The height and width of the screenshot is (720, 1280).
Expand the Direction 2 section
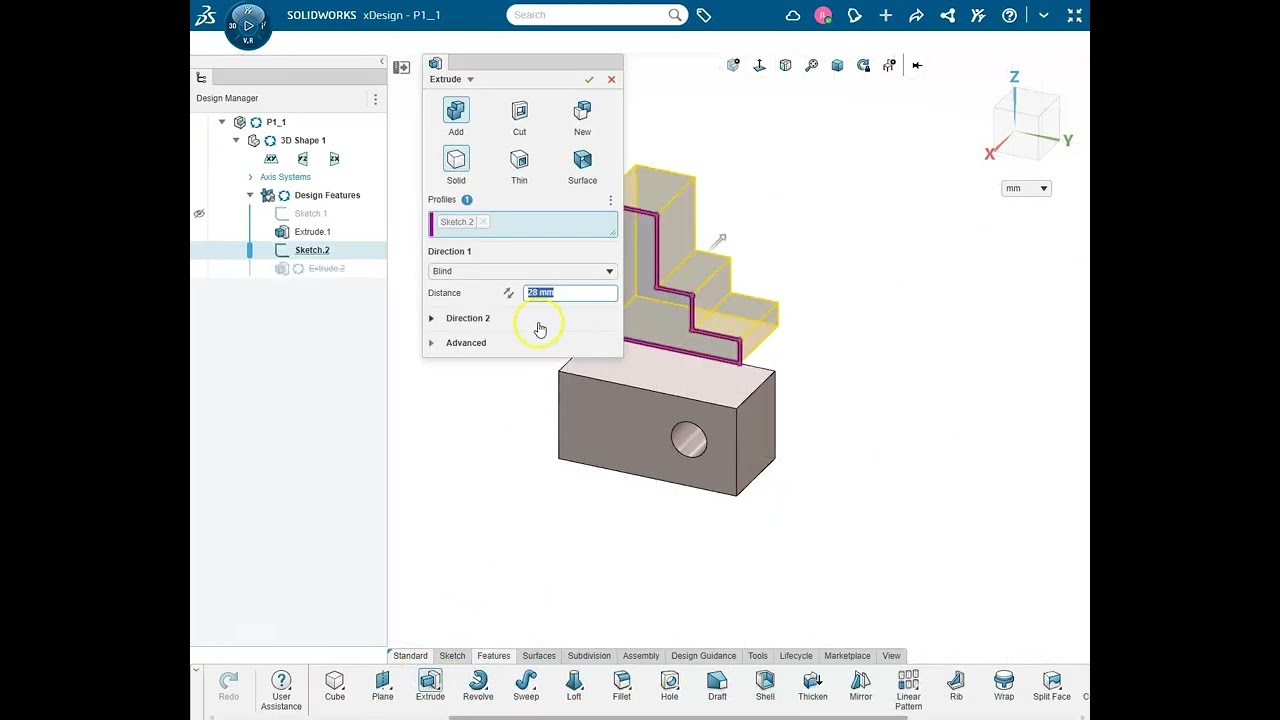point(431,318)
